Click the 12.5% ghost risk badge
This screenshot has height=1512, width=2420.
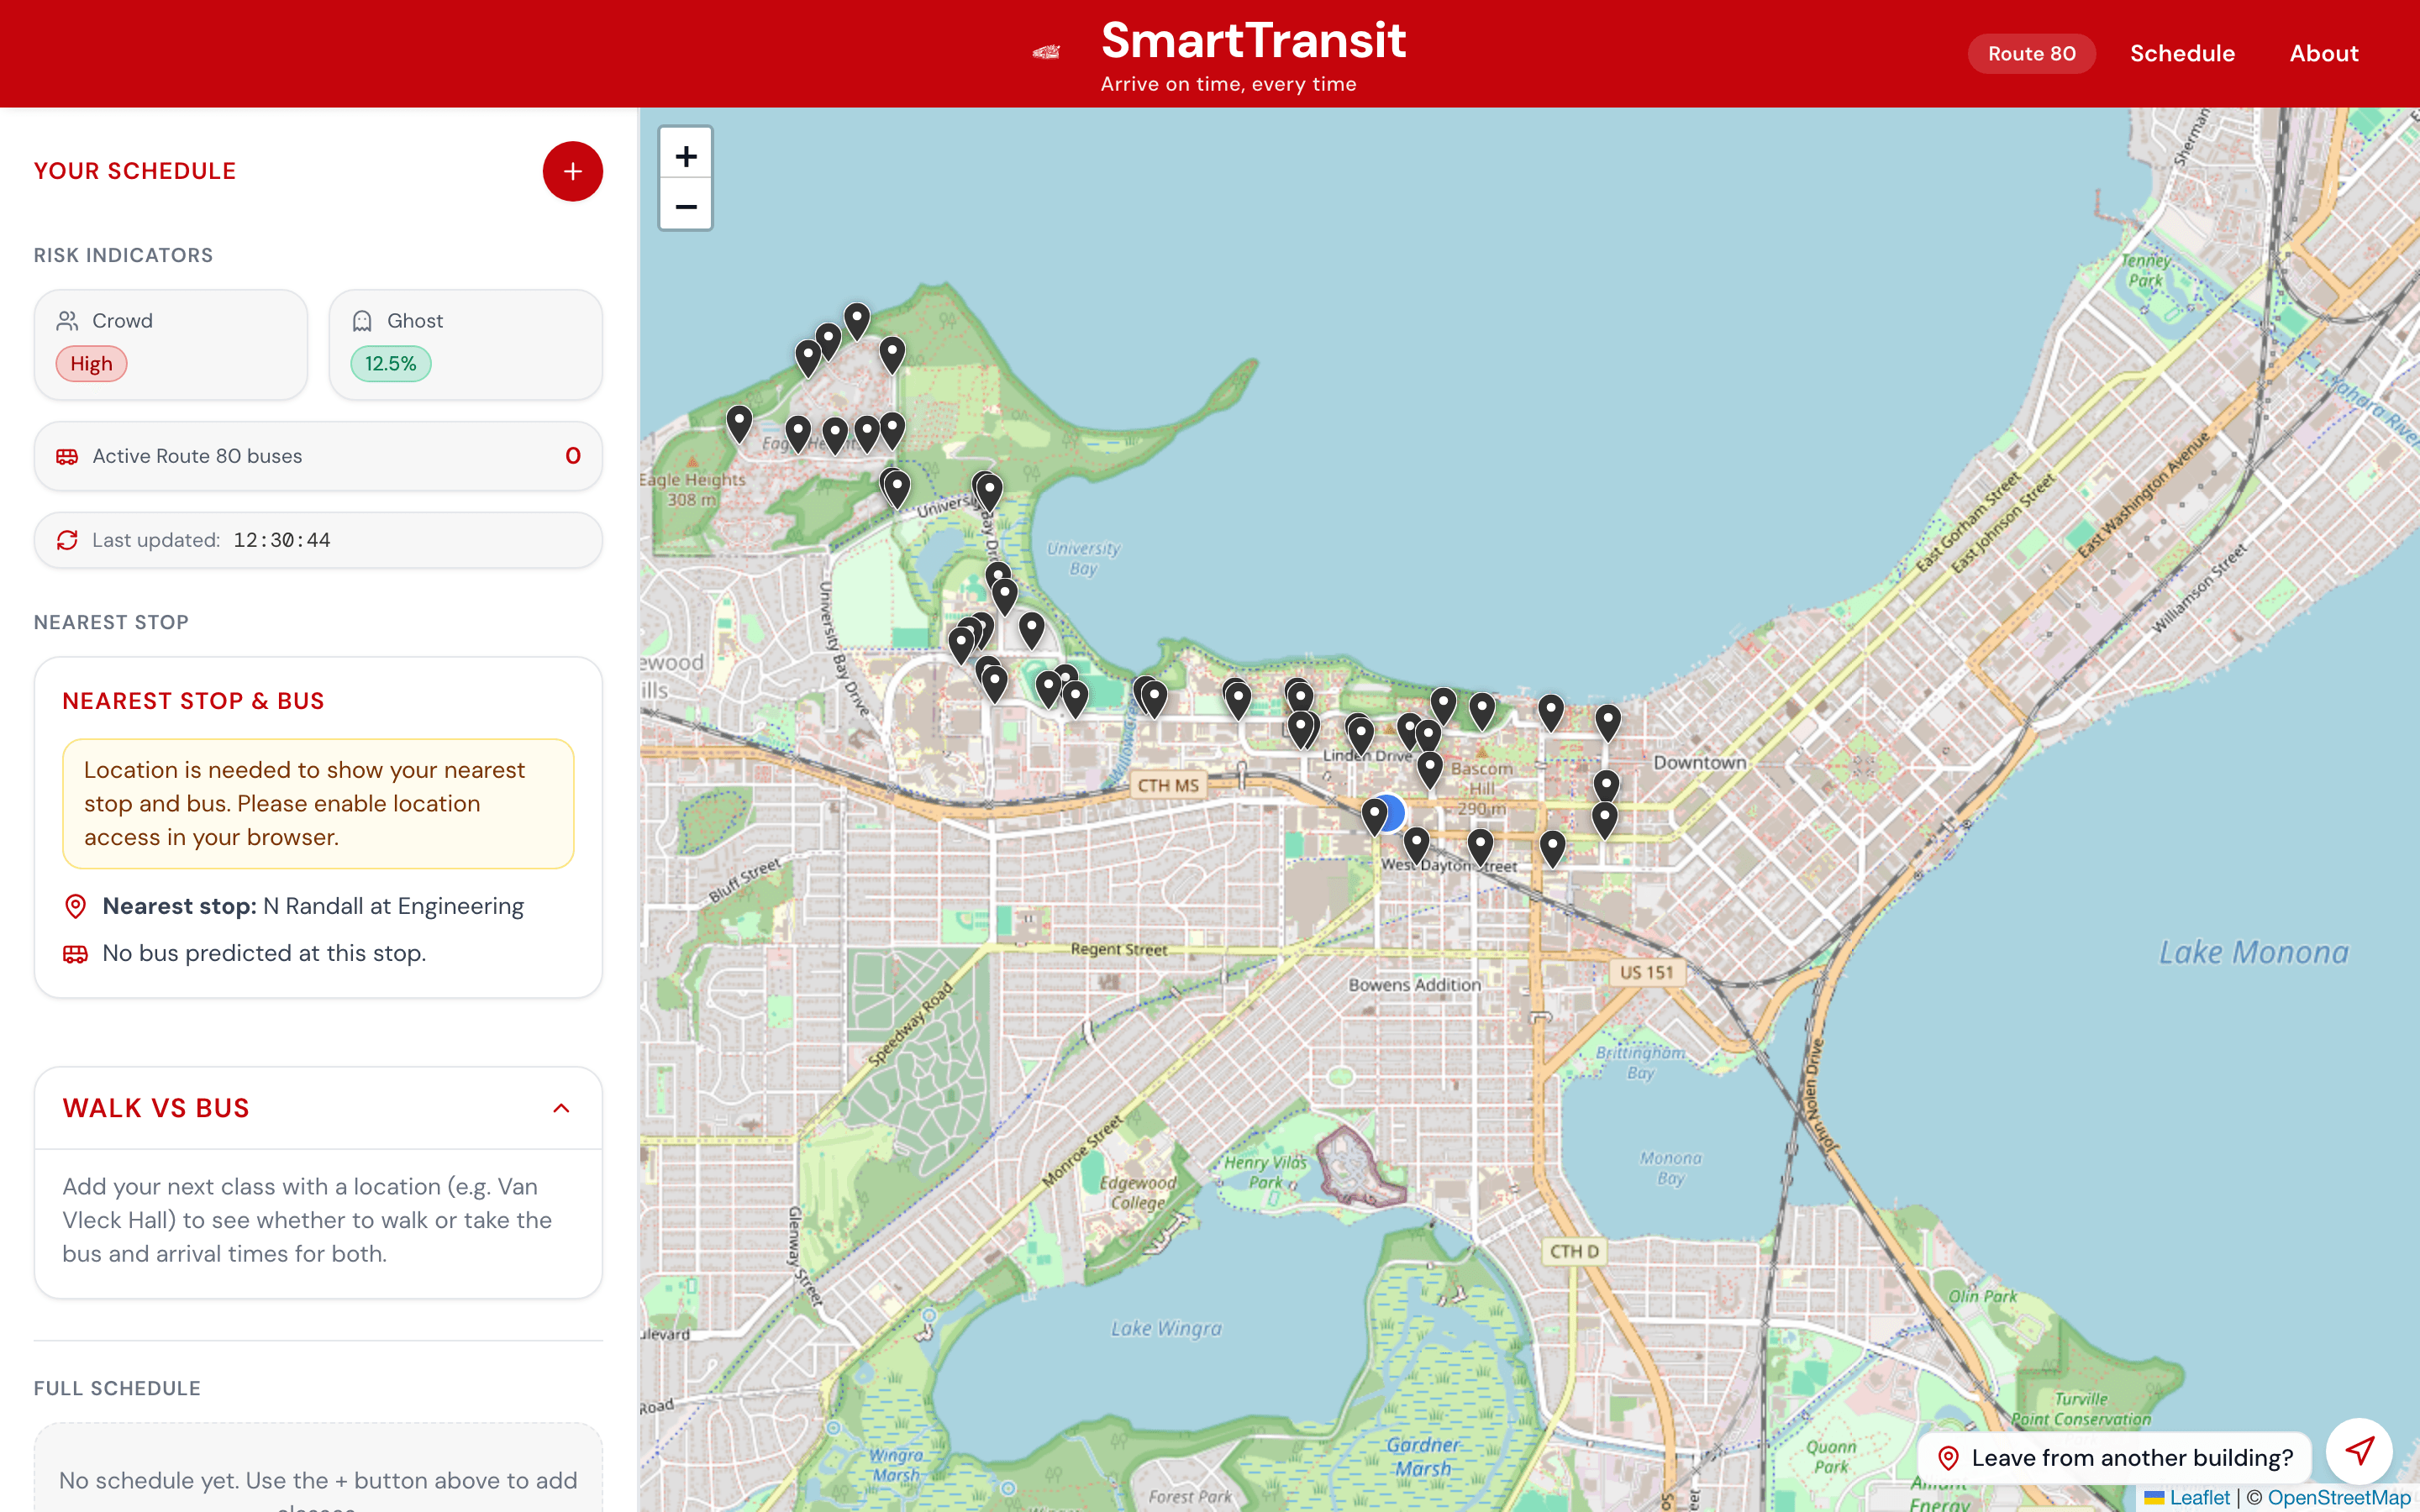(390, 364)
